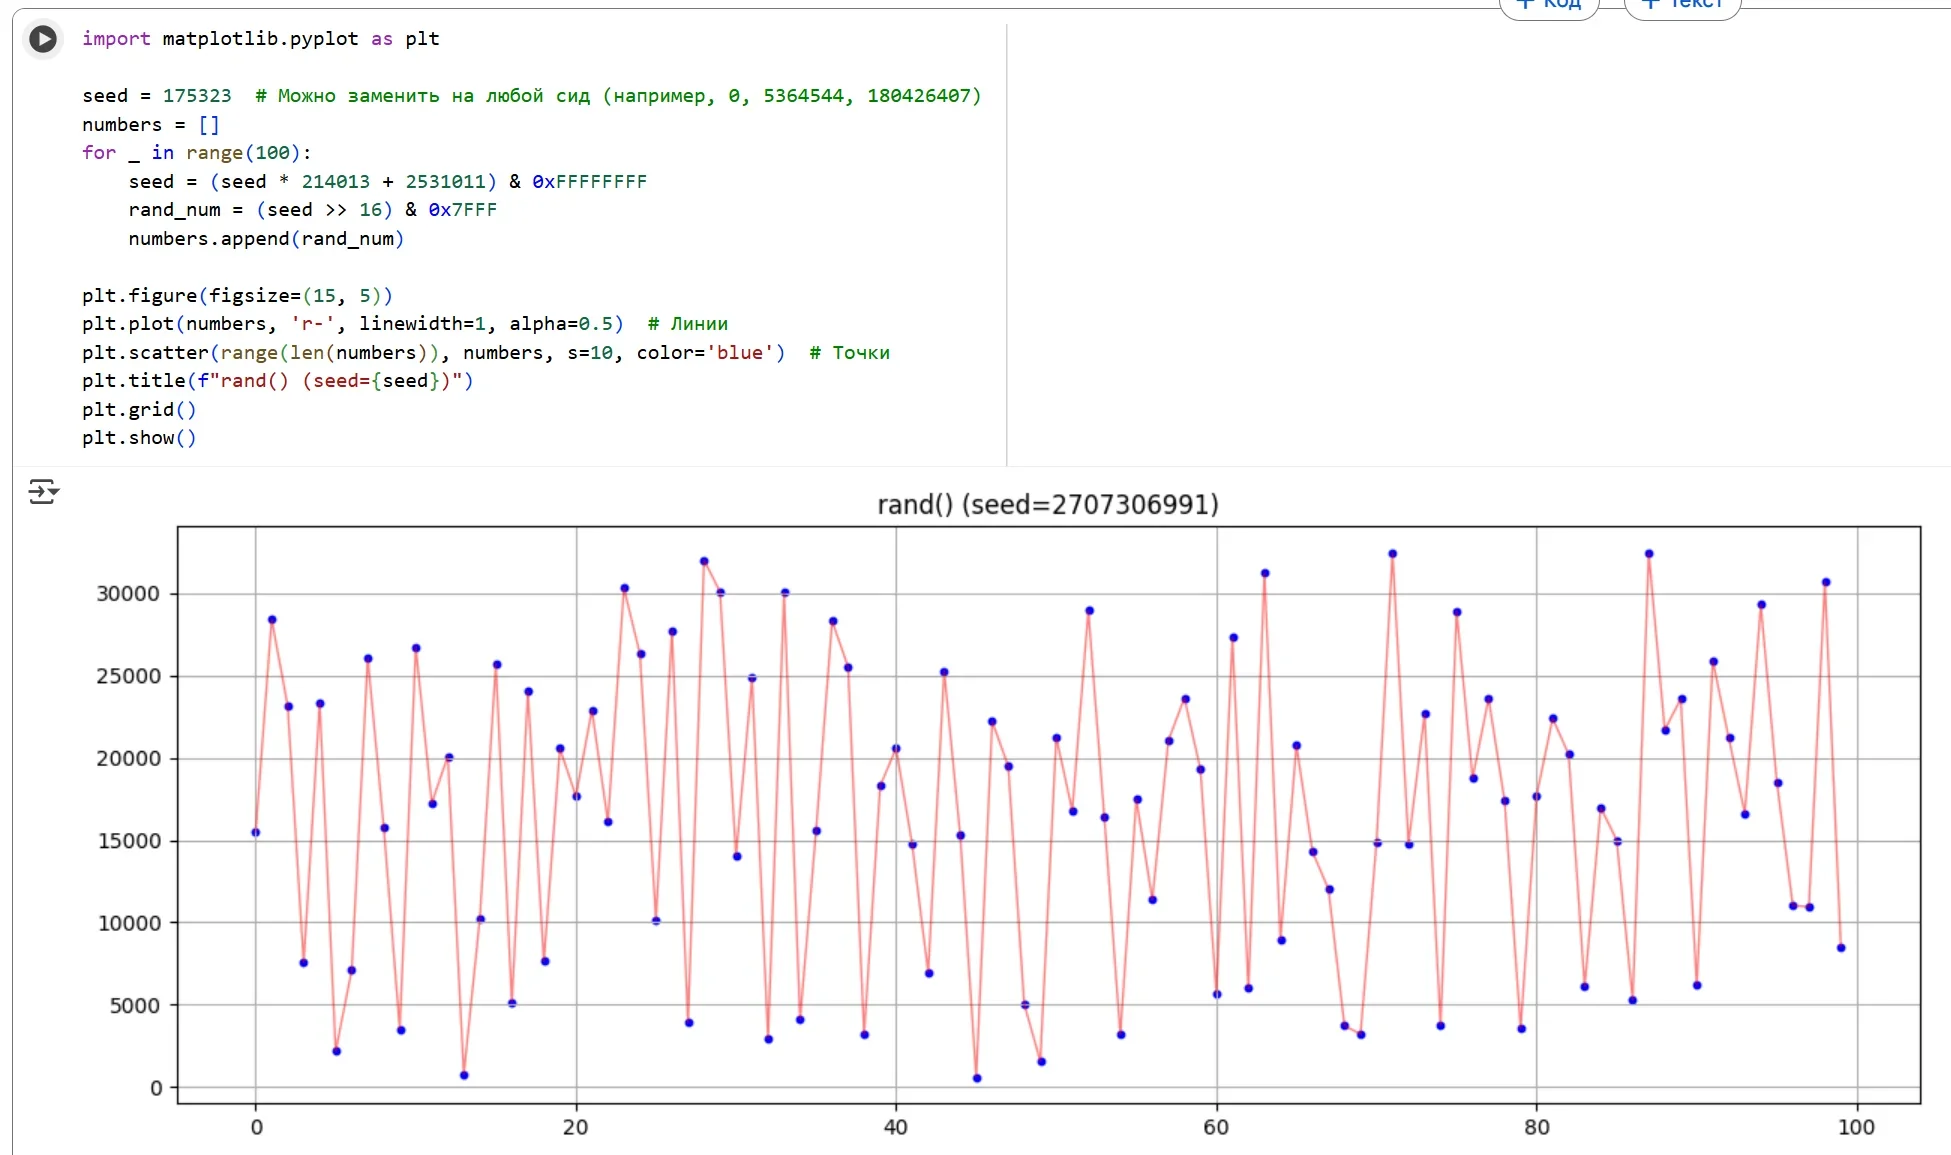This screenshot has height=1155, width=1951.
Task: Click the '# Точки' comment in code
Action: pos(850,353)
